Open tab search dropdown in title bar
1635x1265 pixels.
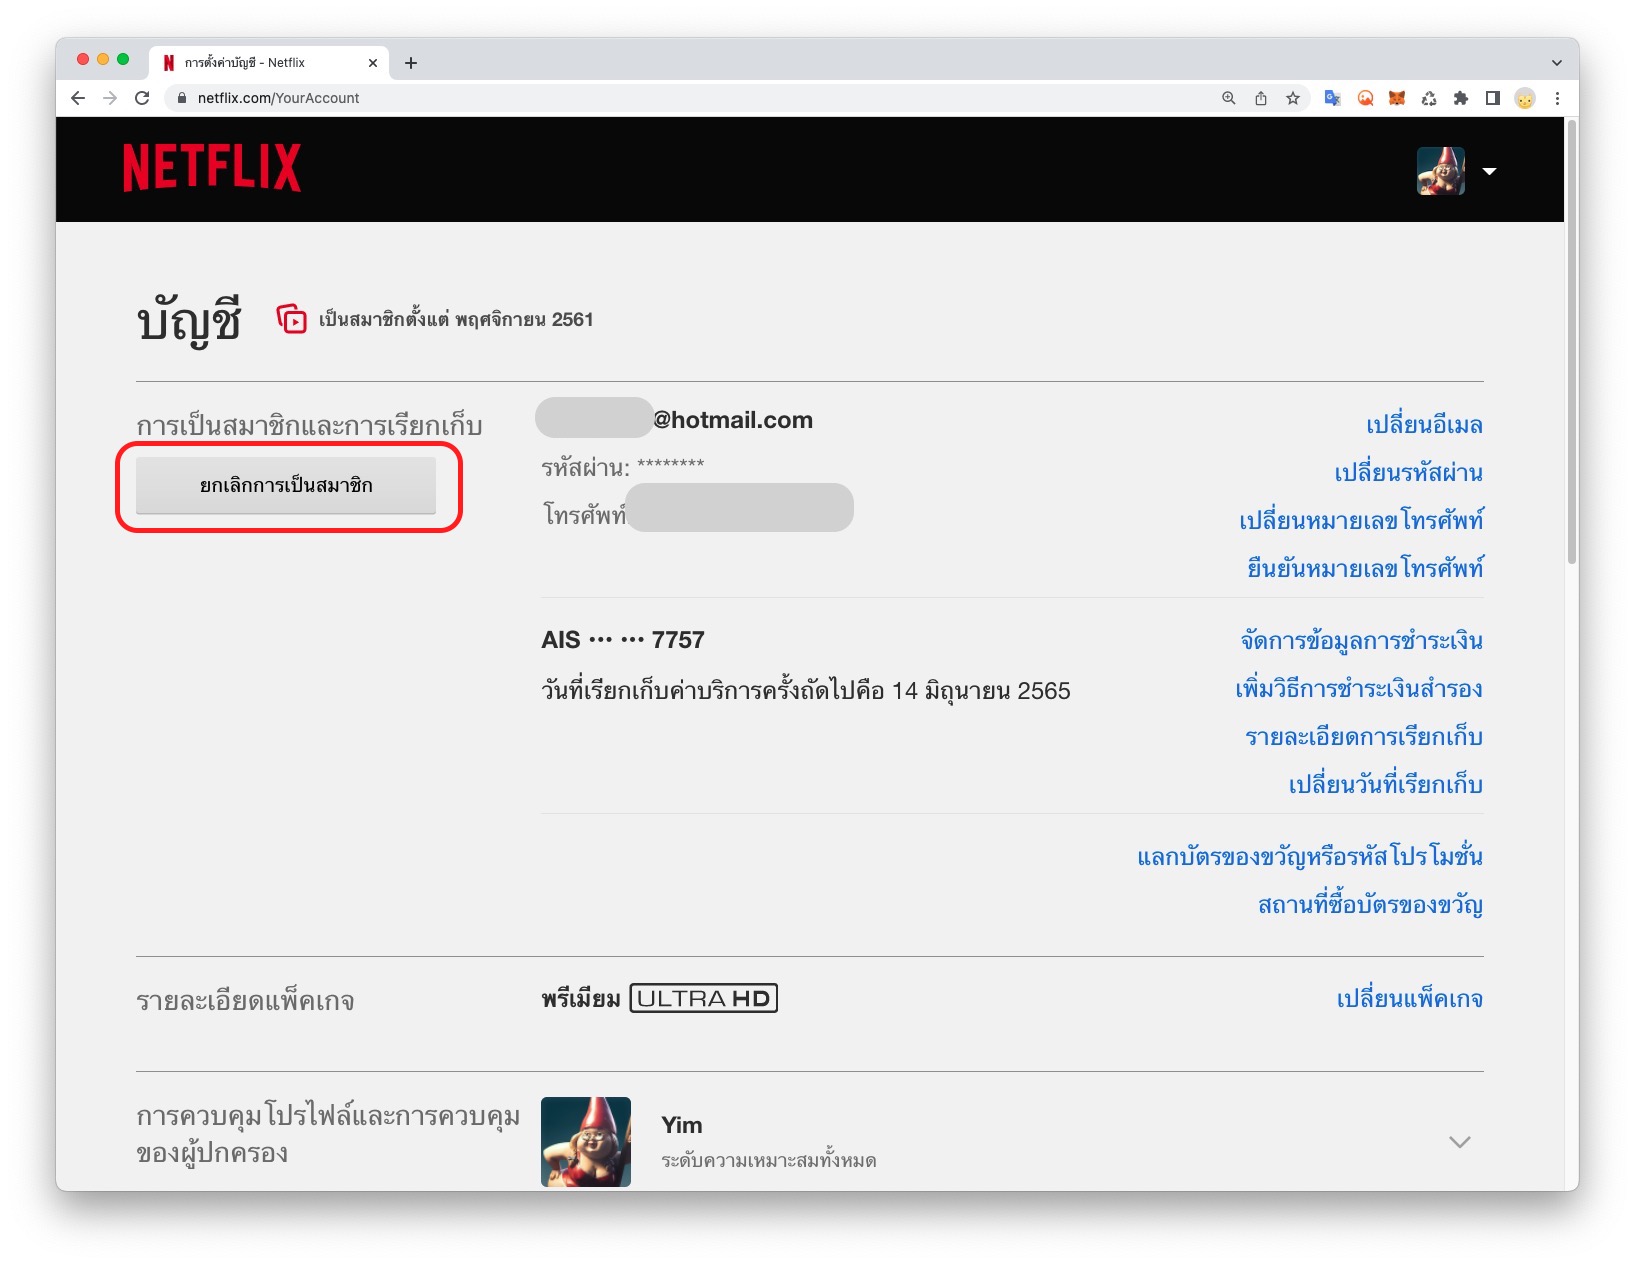click(x=1556, y=62)
